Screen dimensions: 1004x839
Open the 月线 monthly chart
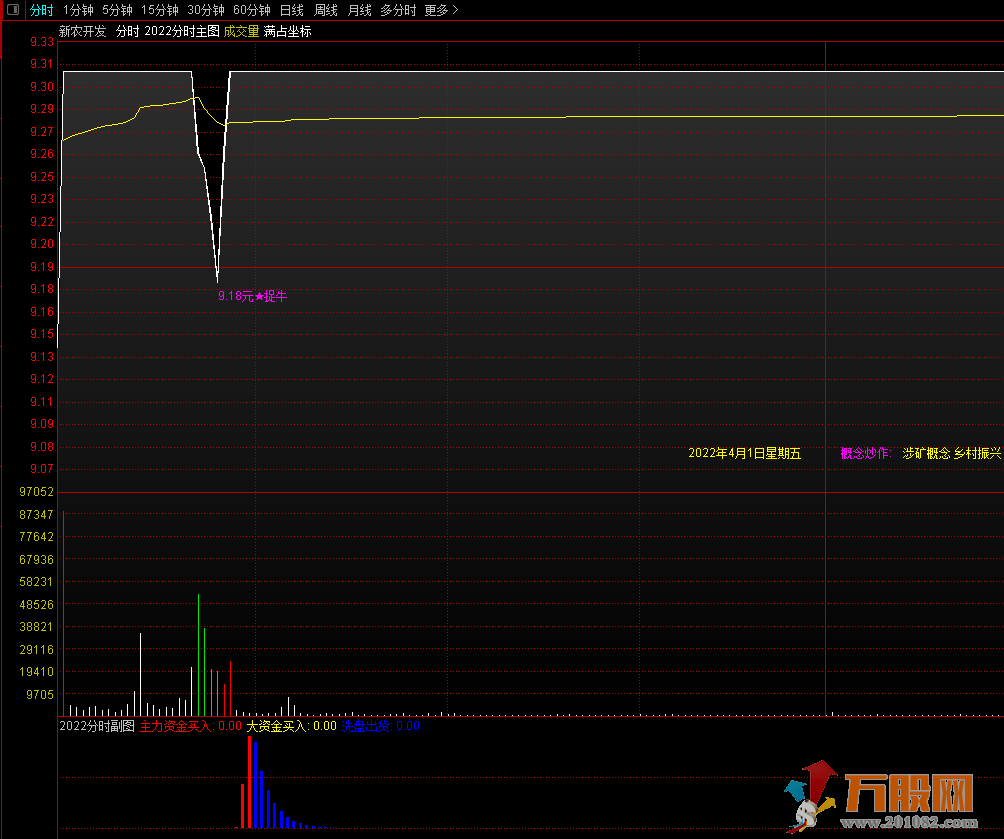point(360,10)
